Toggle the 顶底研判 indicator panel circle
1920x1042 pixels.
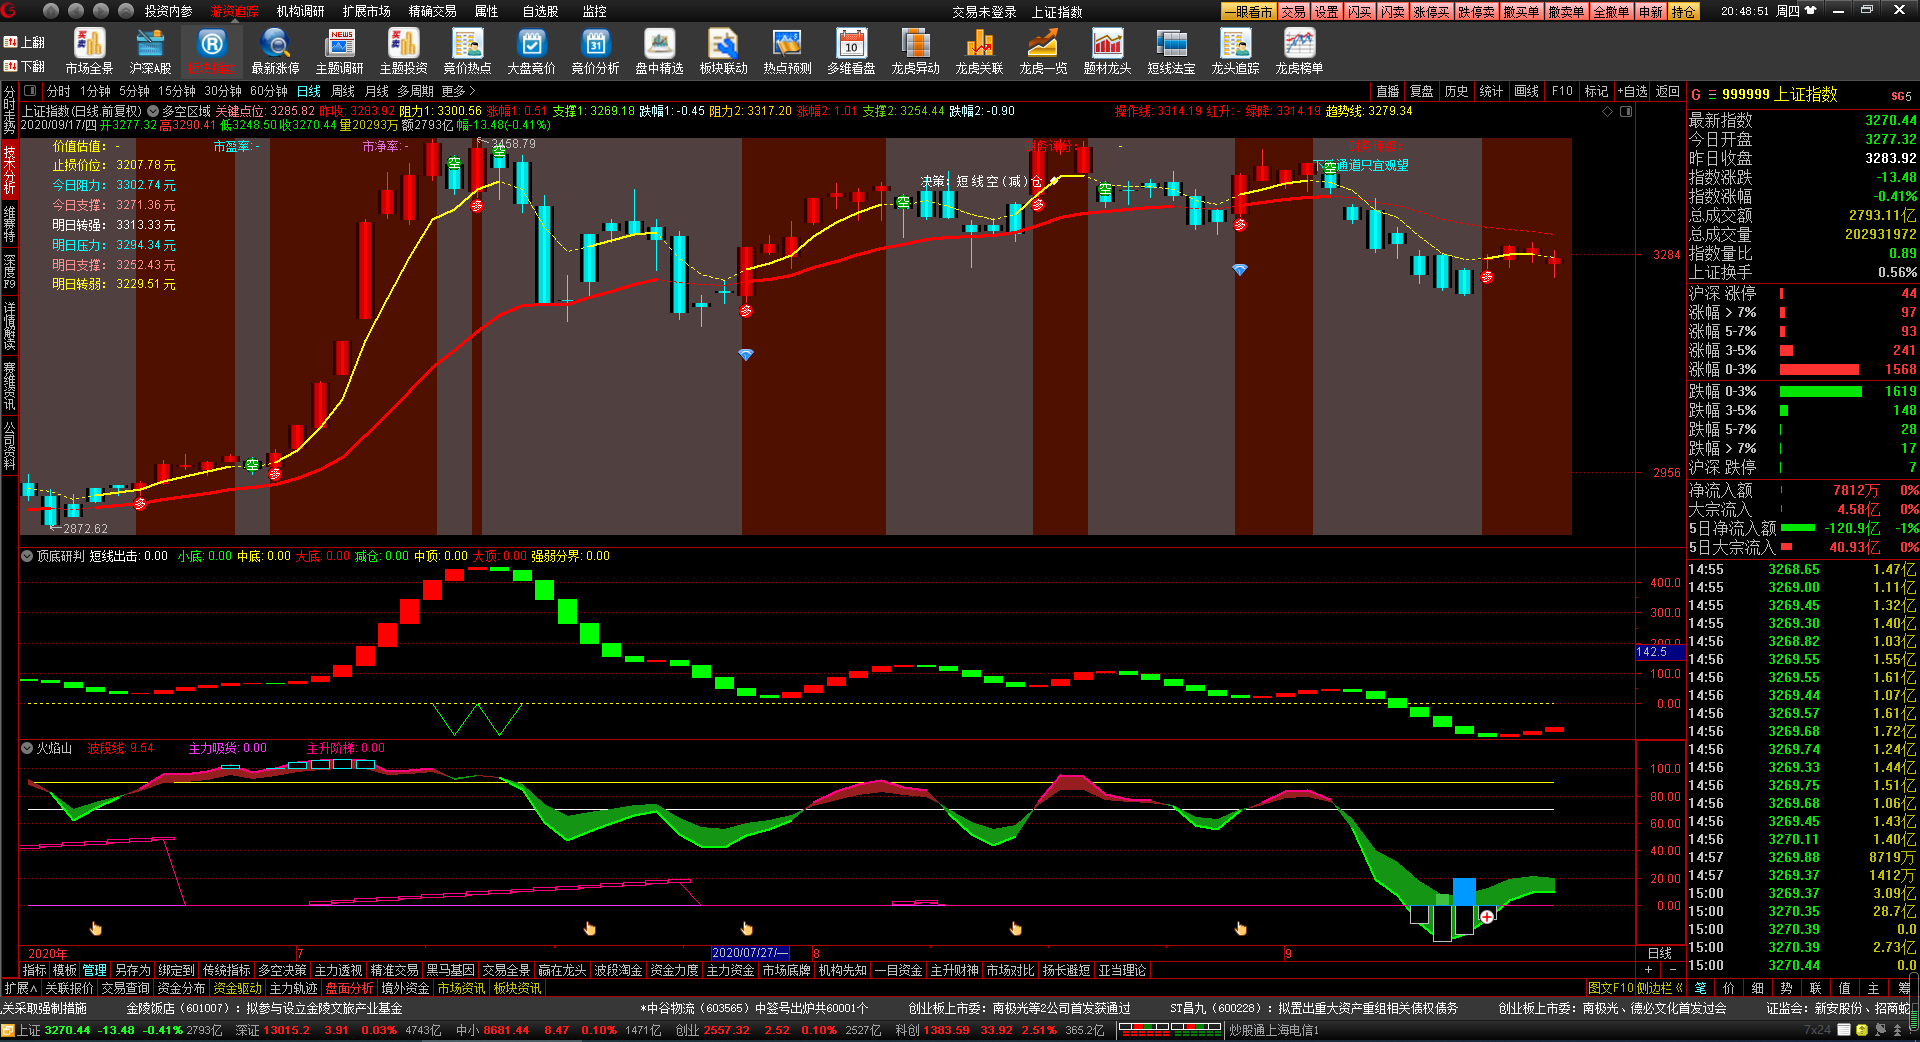[x=27, y=556]
